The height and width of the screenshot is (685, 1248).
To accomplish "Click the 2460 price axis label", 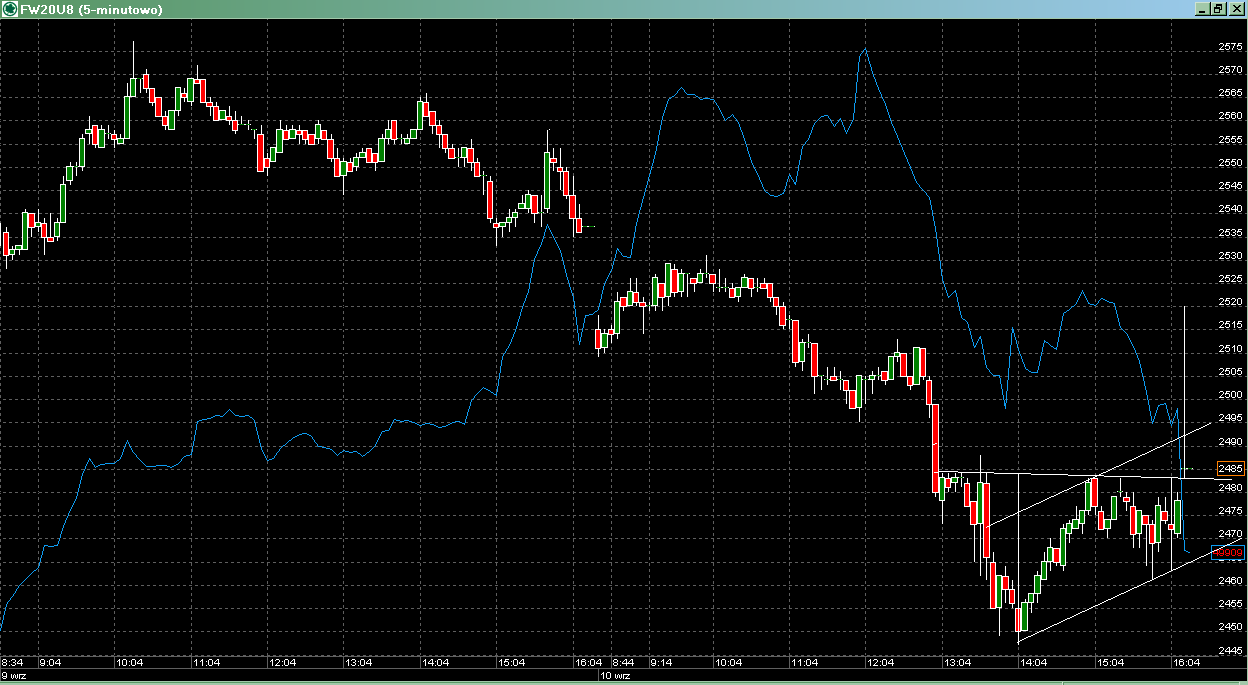I will [x=1230, y=581].
